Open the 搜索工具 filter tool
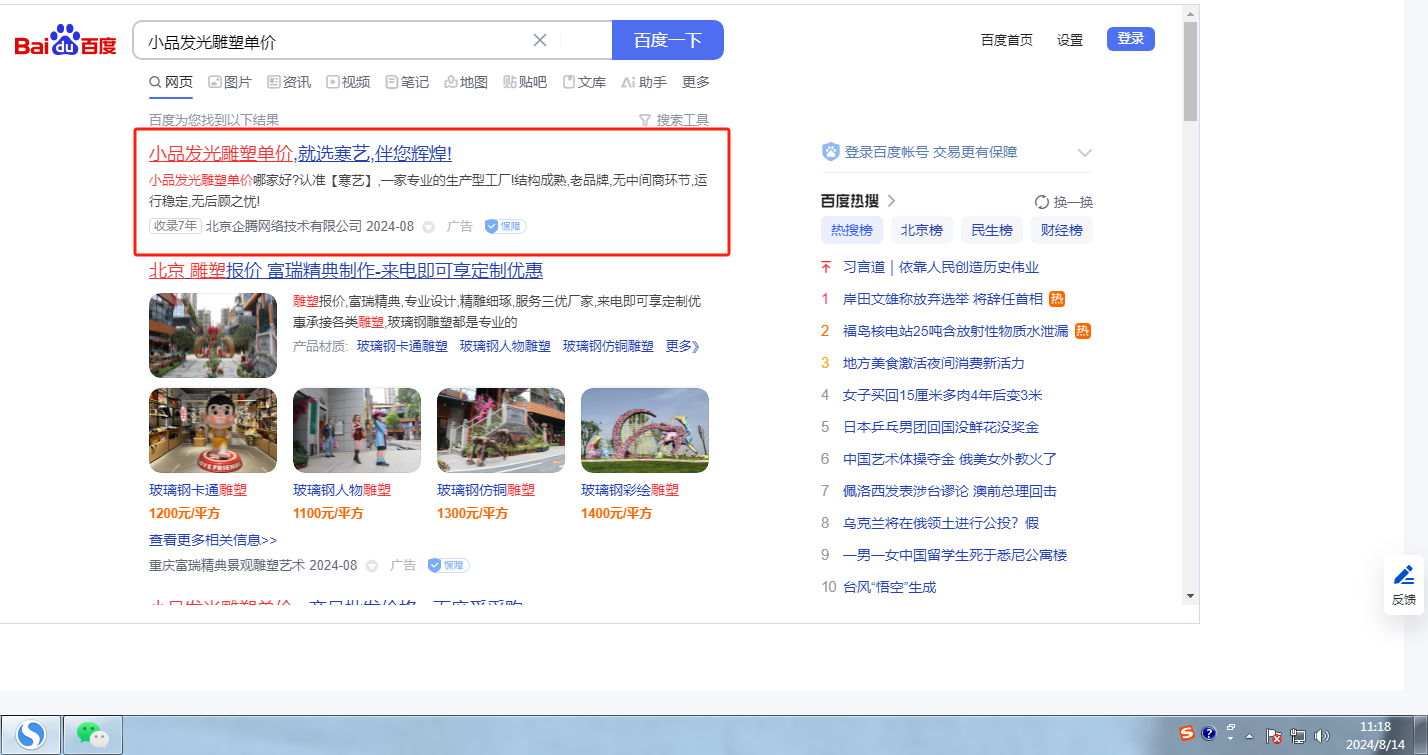This screenshot has width=1428, height=755. click(x=674, y=120)
